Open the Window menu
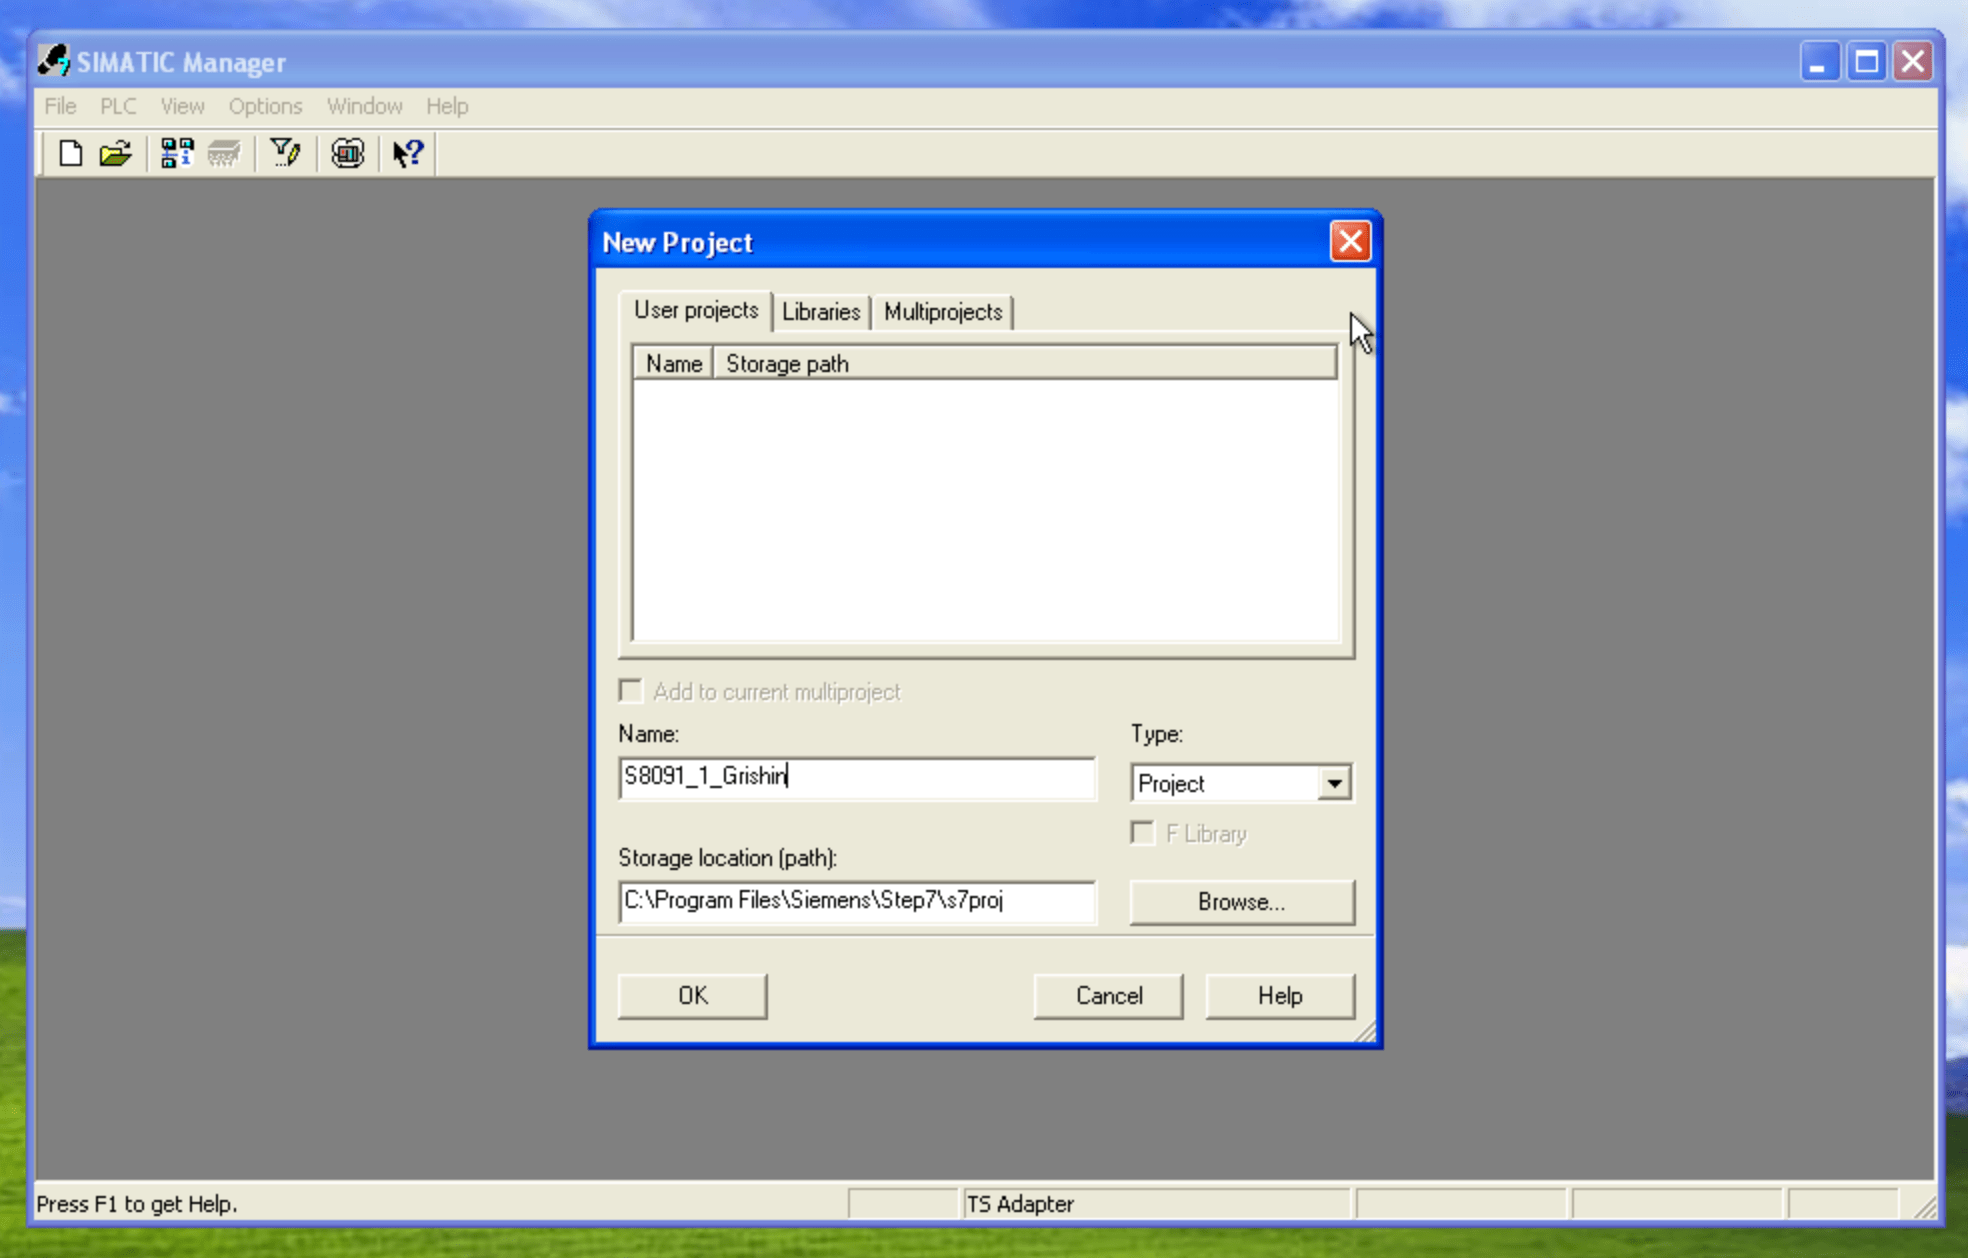This screenshot has height=1258, width=1968. 364,106
